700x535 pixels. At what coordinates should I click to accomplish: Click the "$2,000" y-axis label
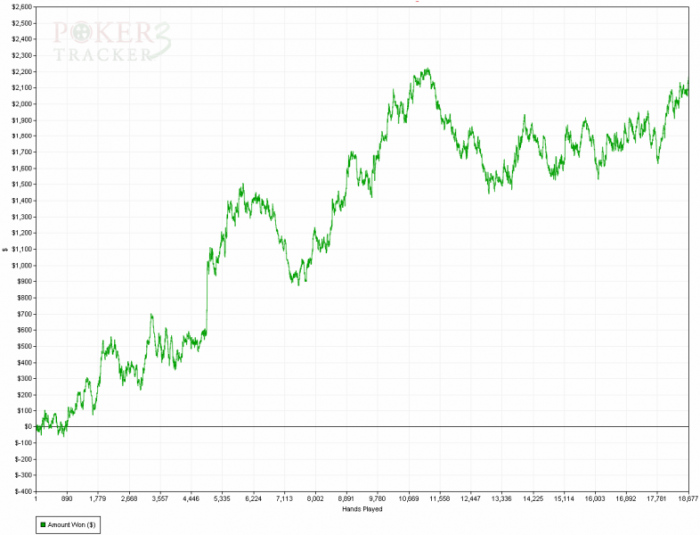point(21,104)
